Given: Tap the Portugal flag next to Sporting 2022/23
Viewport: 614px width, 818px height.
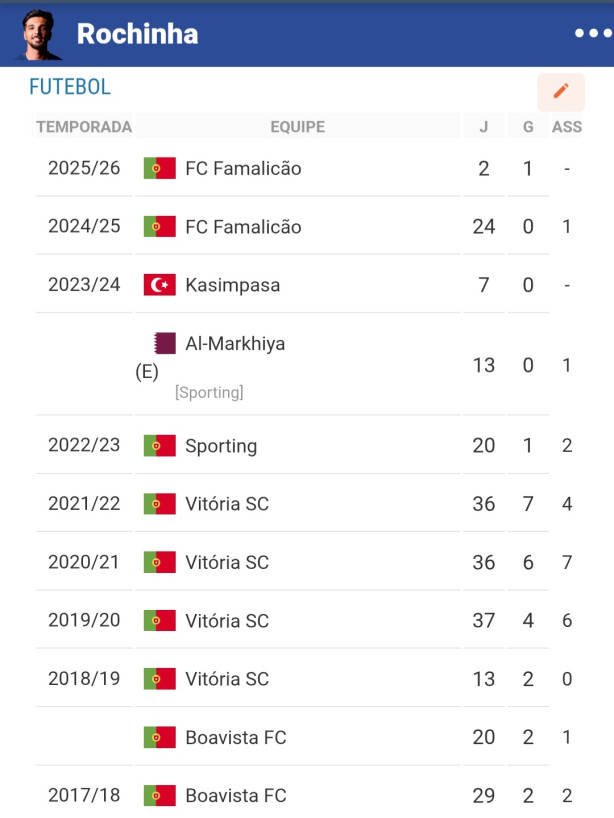Looking at the screenshot, I should click(x=160, y=446).
